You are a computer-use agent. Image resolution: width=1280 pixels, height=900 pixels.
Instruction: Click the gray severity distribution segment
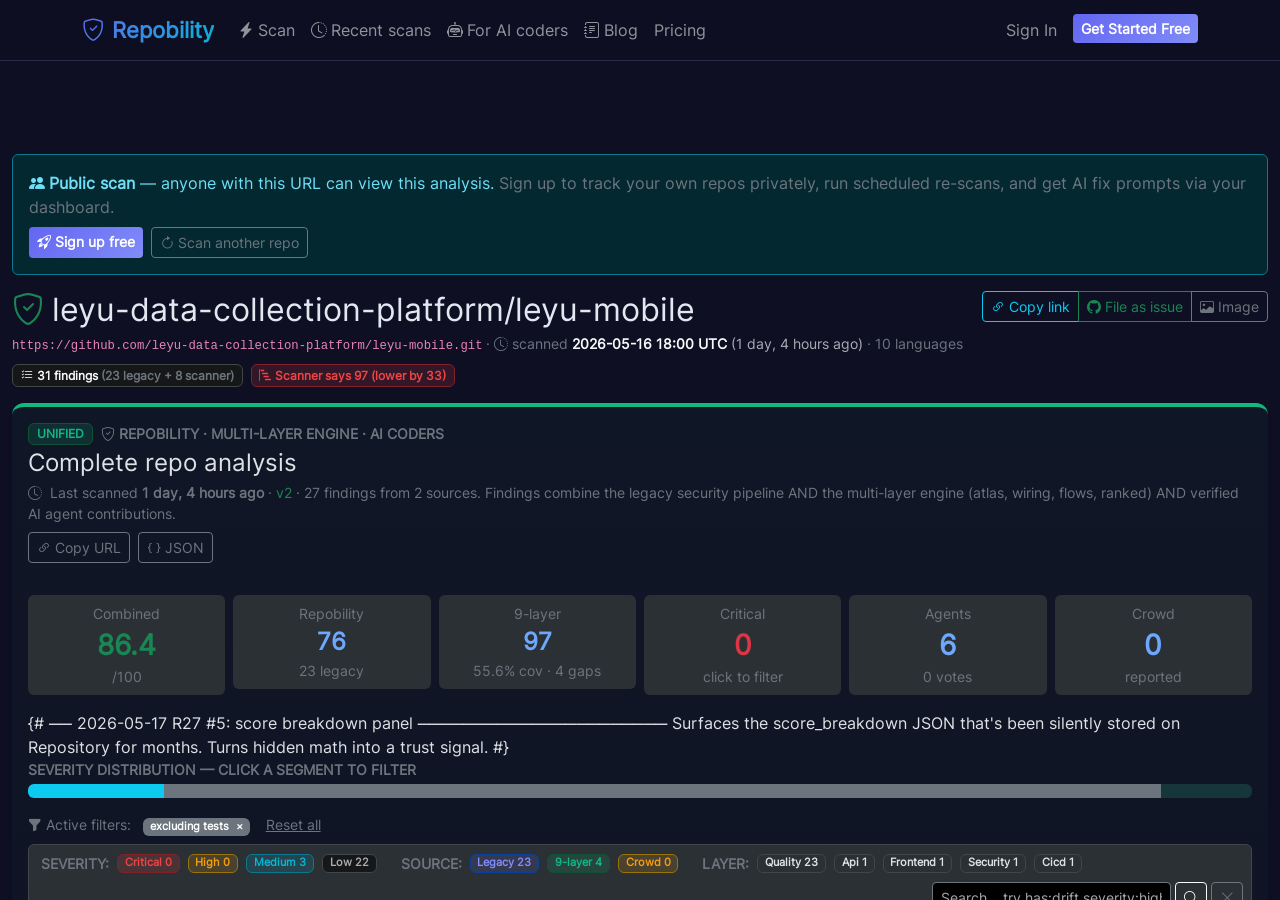[662, 791]
